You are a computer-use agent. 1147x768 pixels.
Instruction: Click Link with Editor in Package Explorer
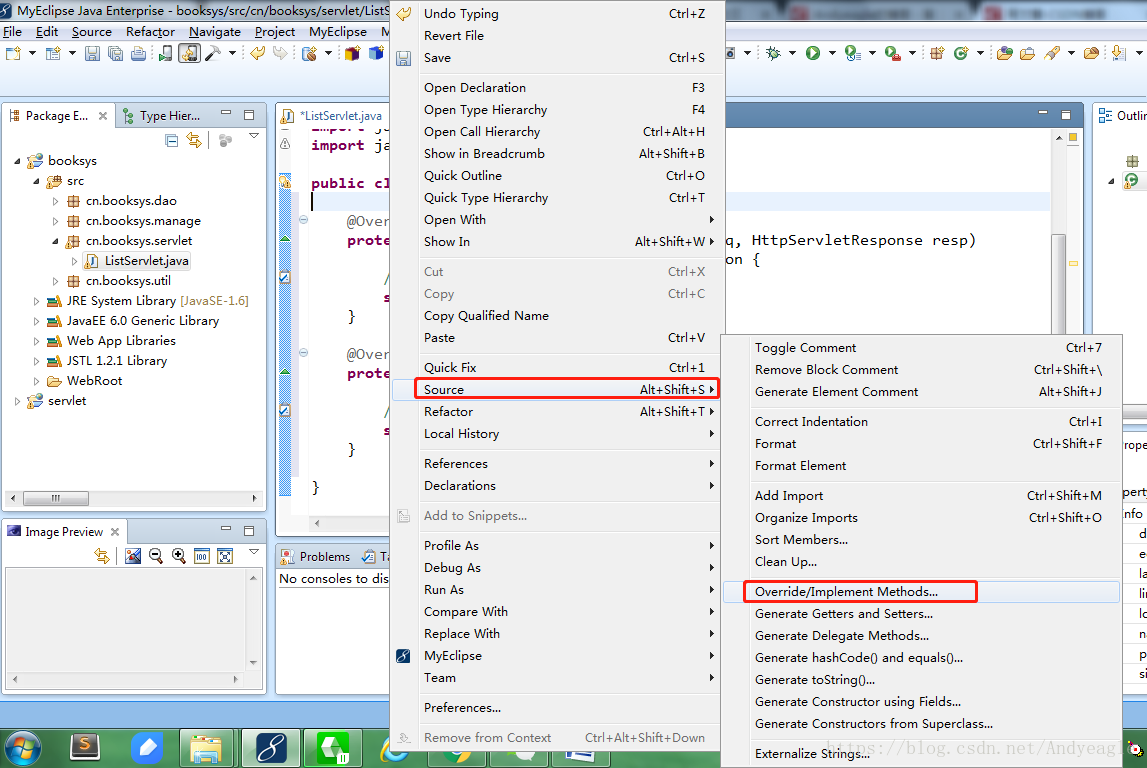pos(194,140)
